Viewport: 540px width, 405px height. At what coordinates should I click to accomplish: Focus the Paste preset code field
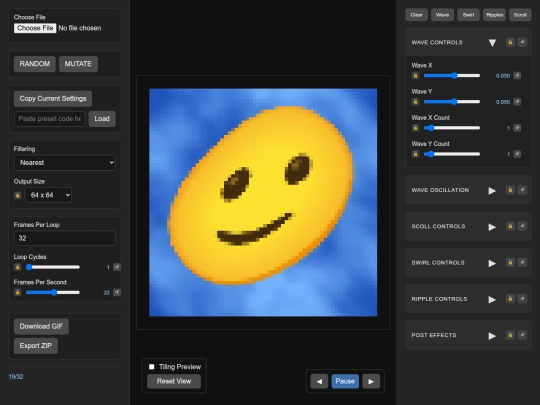point(50,119)
